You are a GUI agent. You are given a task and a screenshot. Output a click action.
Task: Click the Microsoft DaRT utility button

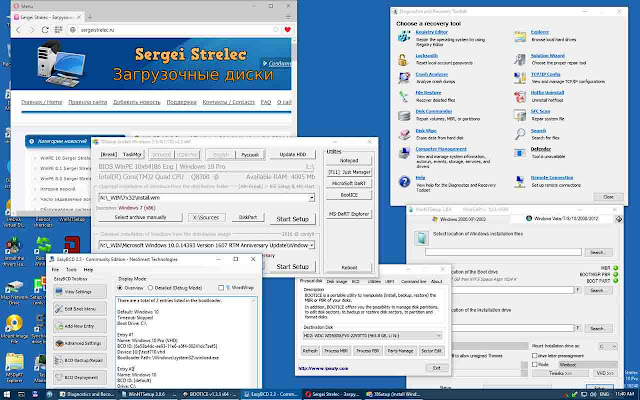(x=349, y=184)
